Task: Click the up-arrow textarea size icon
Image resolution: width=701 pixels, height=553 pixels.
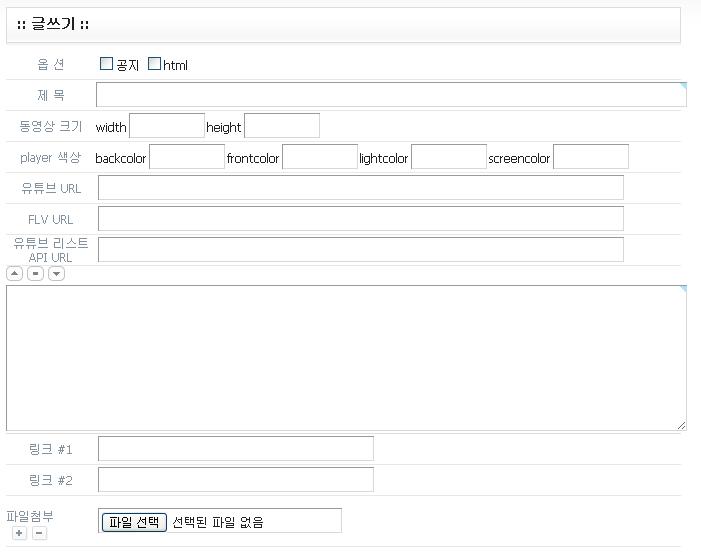Action: [x=15, y=274]
